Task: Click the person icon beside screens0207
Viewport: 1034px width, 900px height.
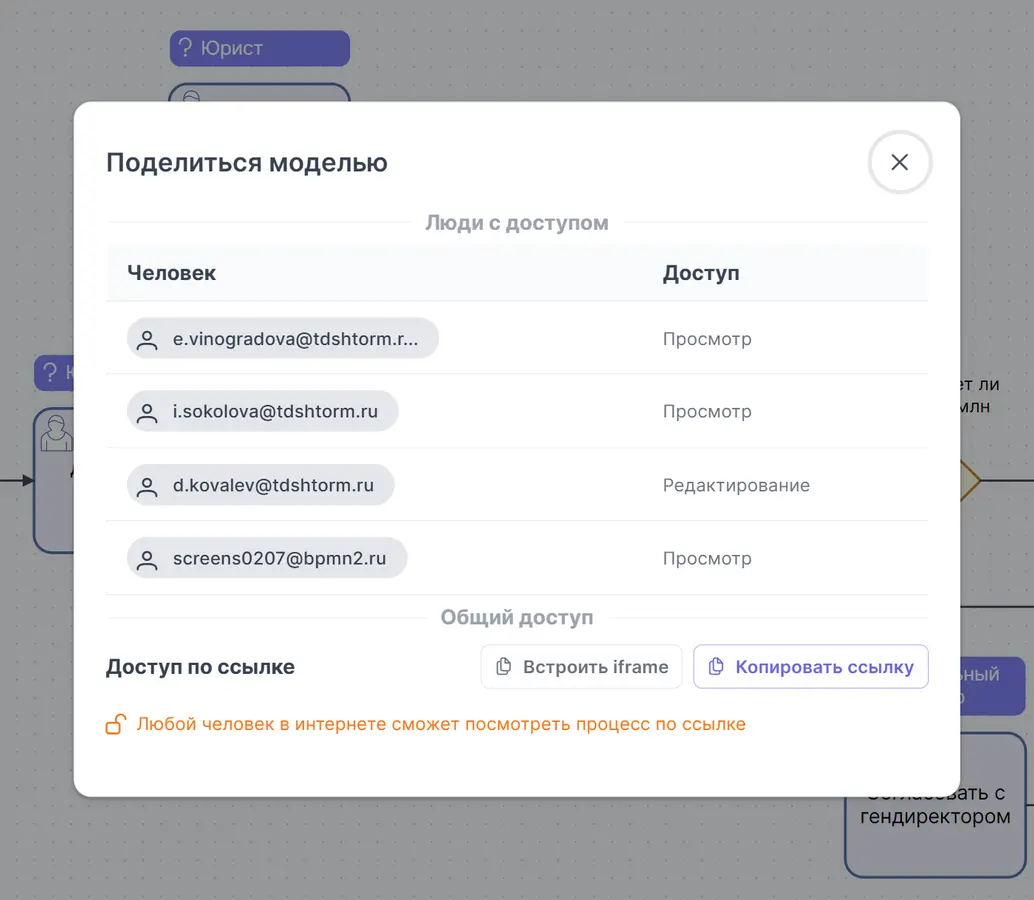Action: pyautogui.click(x=147, y=560)
